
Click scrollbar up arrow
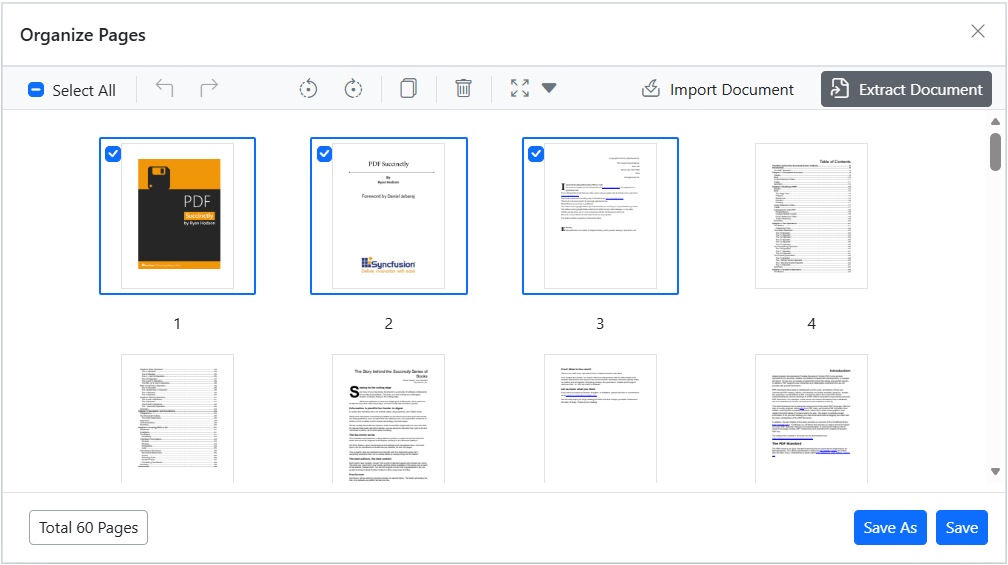[995, 121]
